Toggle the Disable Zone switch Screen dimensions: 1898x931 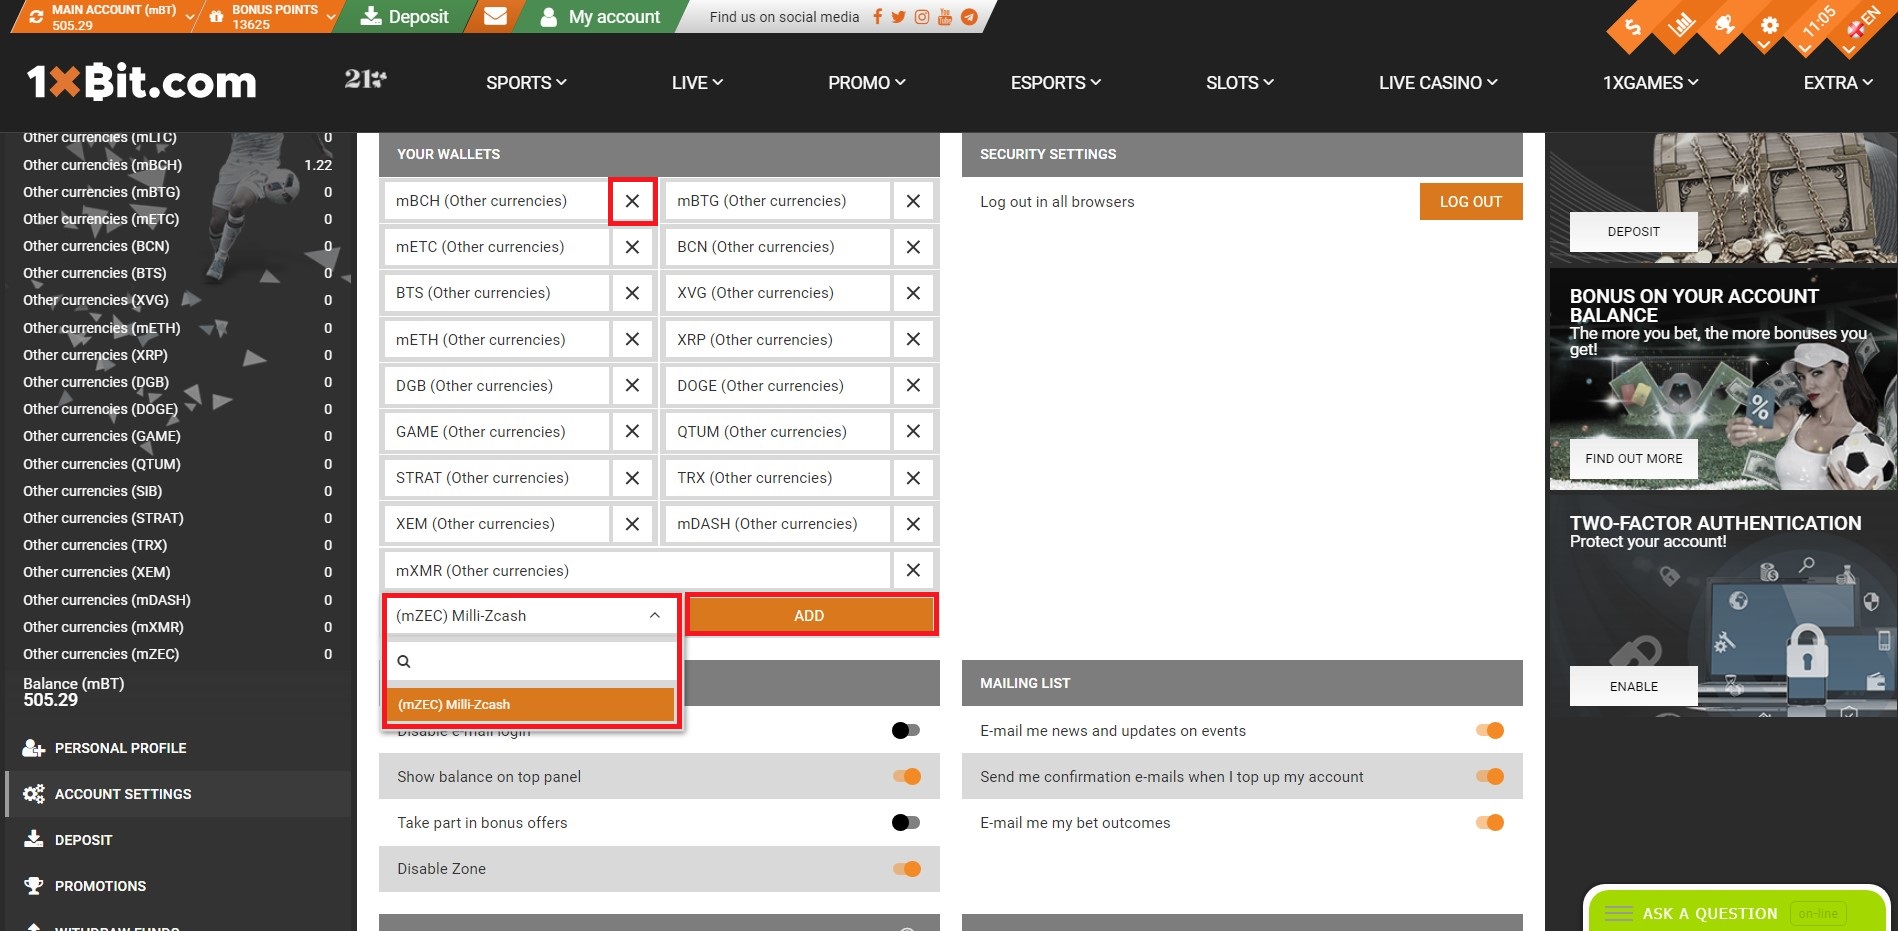tap(907, 869)
